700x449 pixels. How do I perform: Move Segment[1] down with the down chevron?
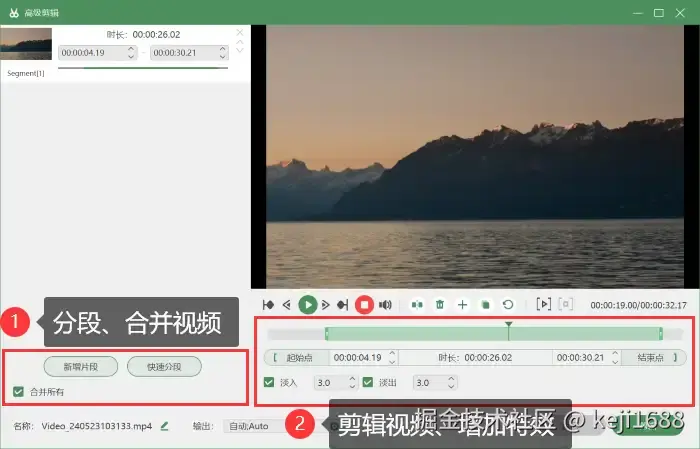click(240, 50)
